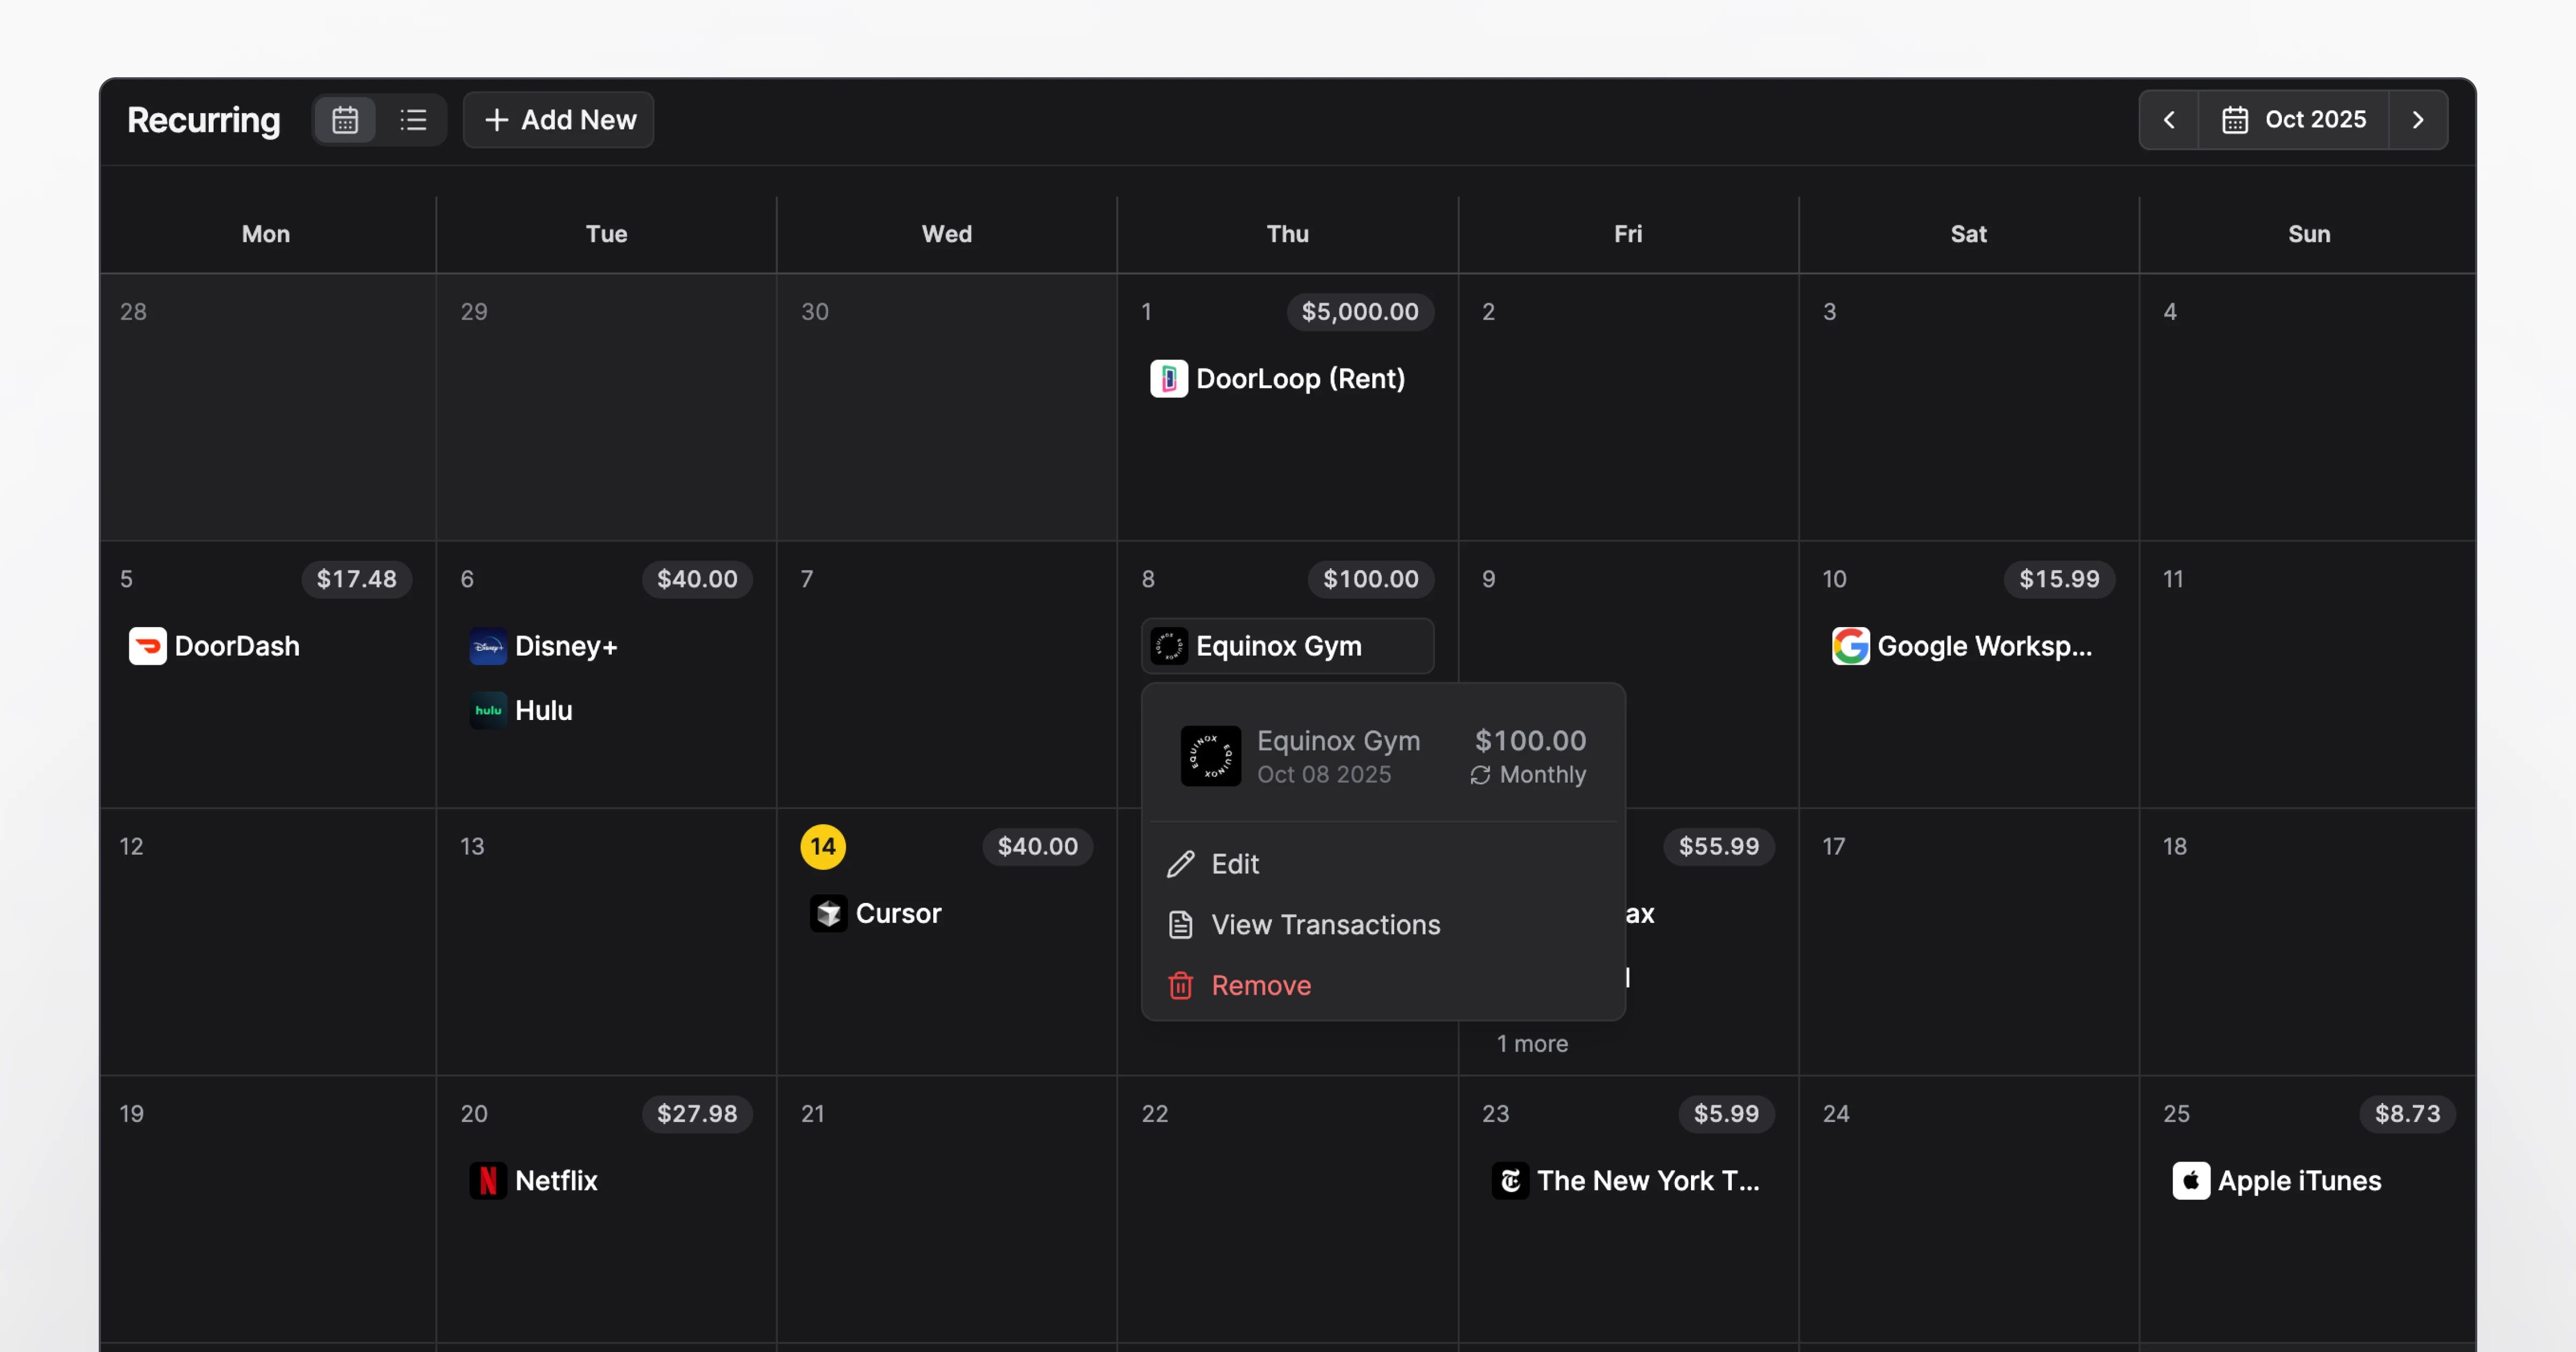Click the Apple iTunes icon
The height and width of the screenshot is (1352, 2576).
2191,1181
